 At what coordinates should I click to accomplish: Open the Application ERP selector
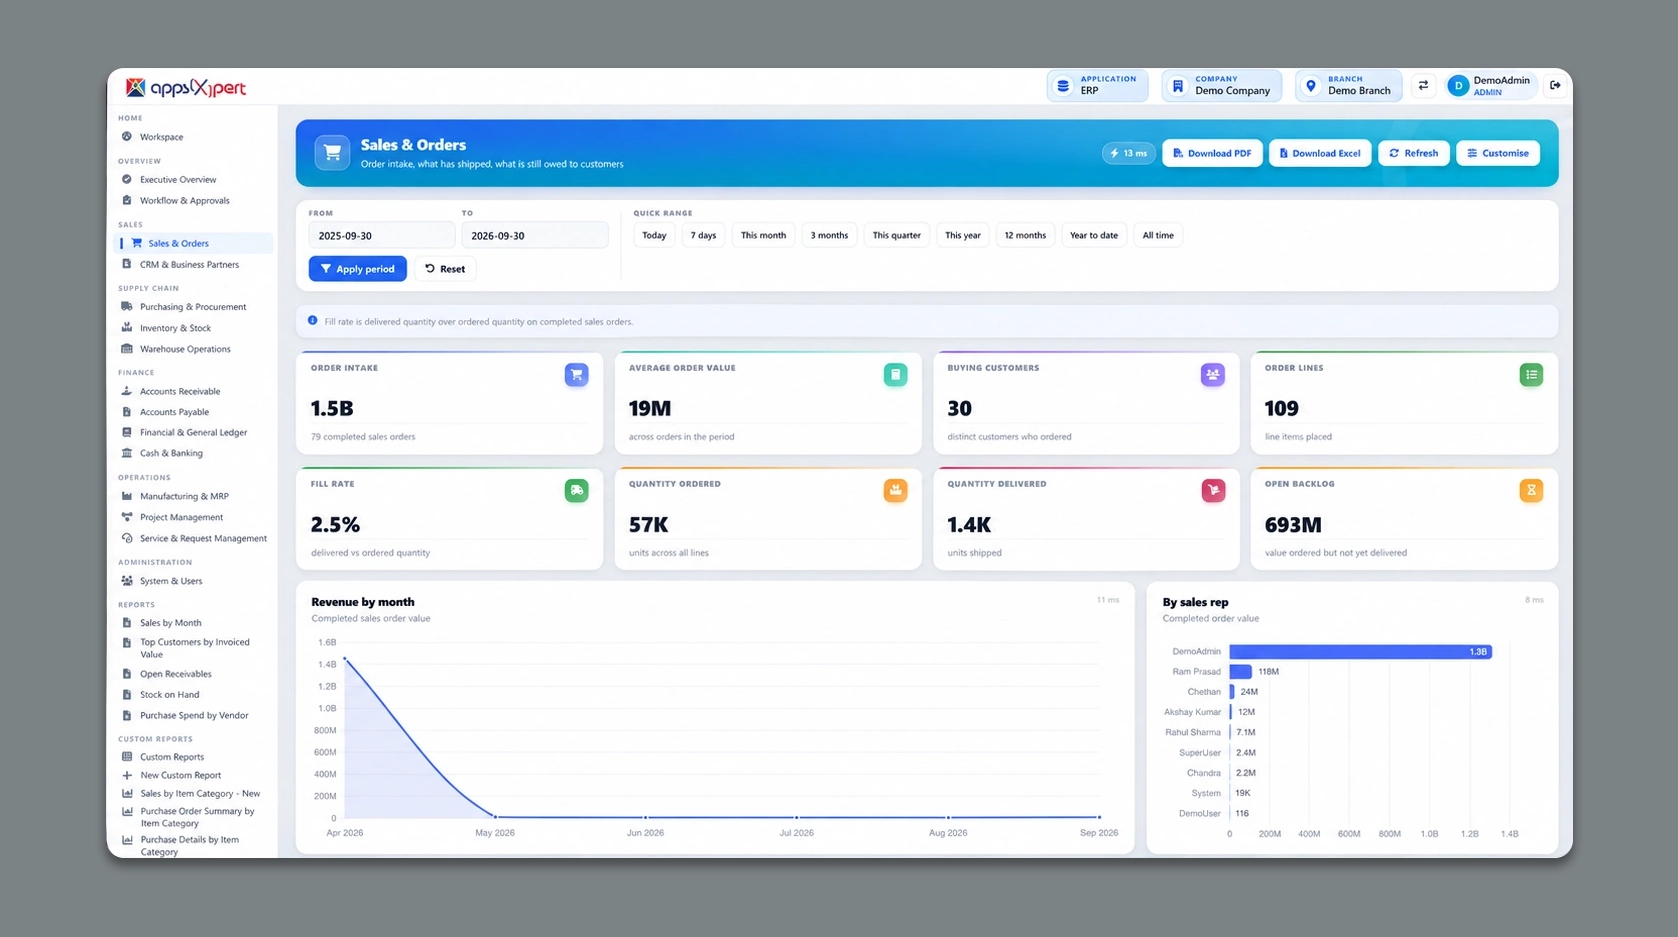[x=1097, y=86]
